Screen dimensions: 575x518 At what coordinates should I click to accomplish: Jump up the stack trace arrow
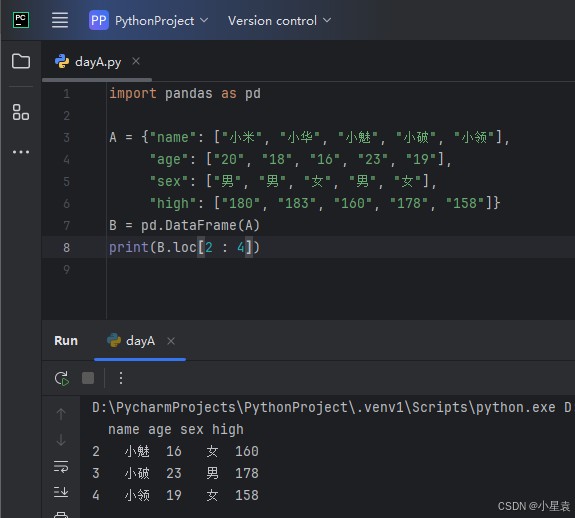[x=61, y=414]
